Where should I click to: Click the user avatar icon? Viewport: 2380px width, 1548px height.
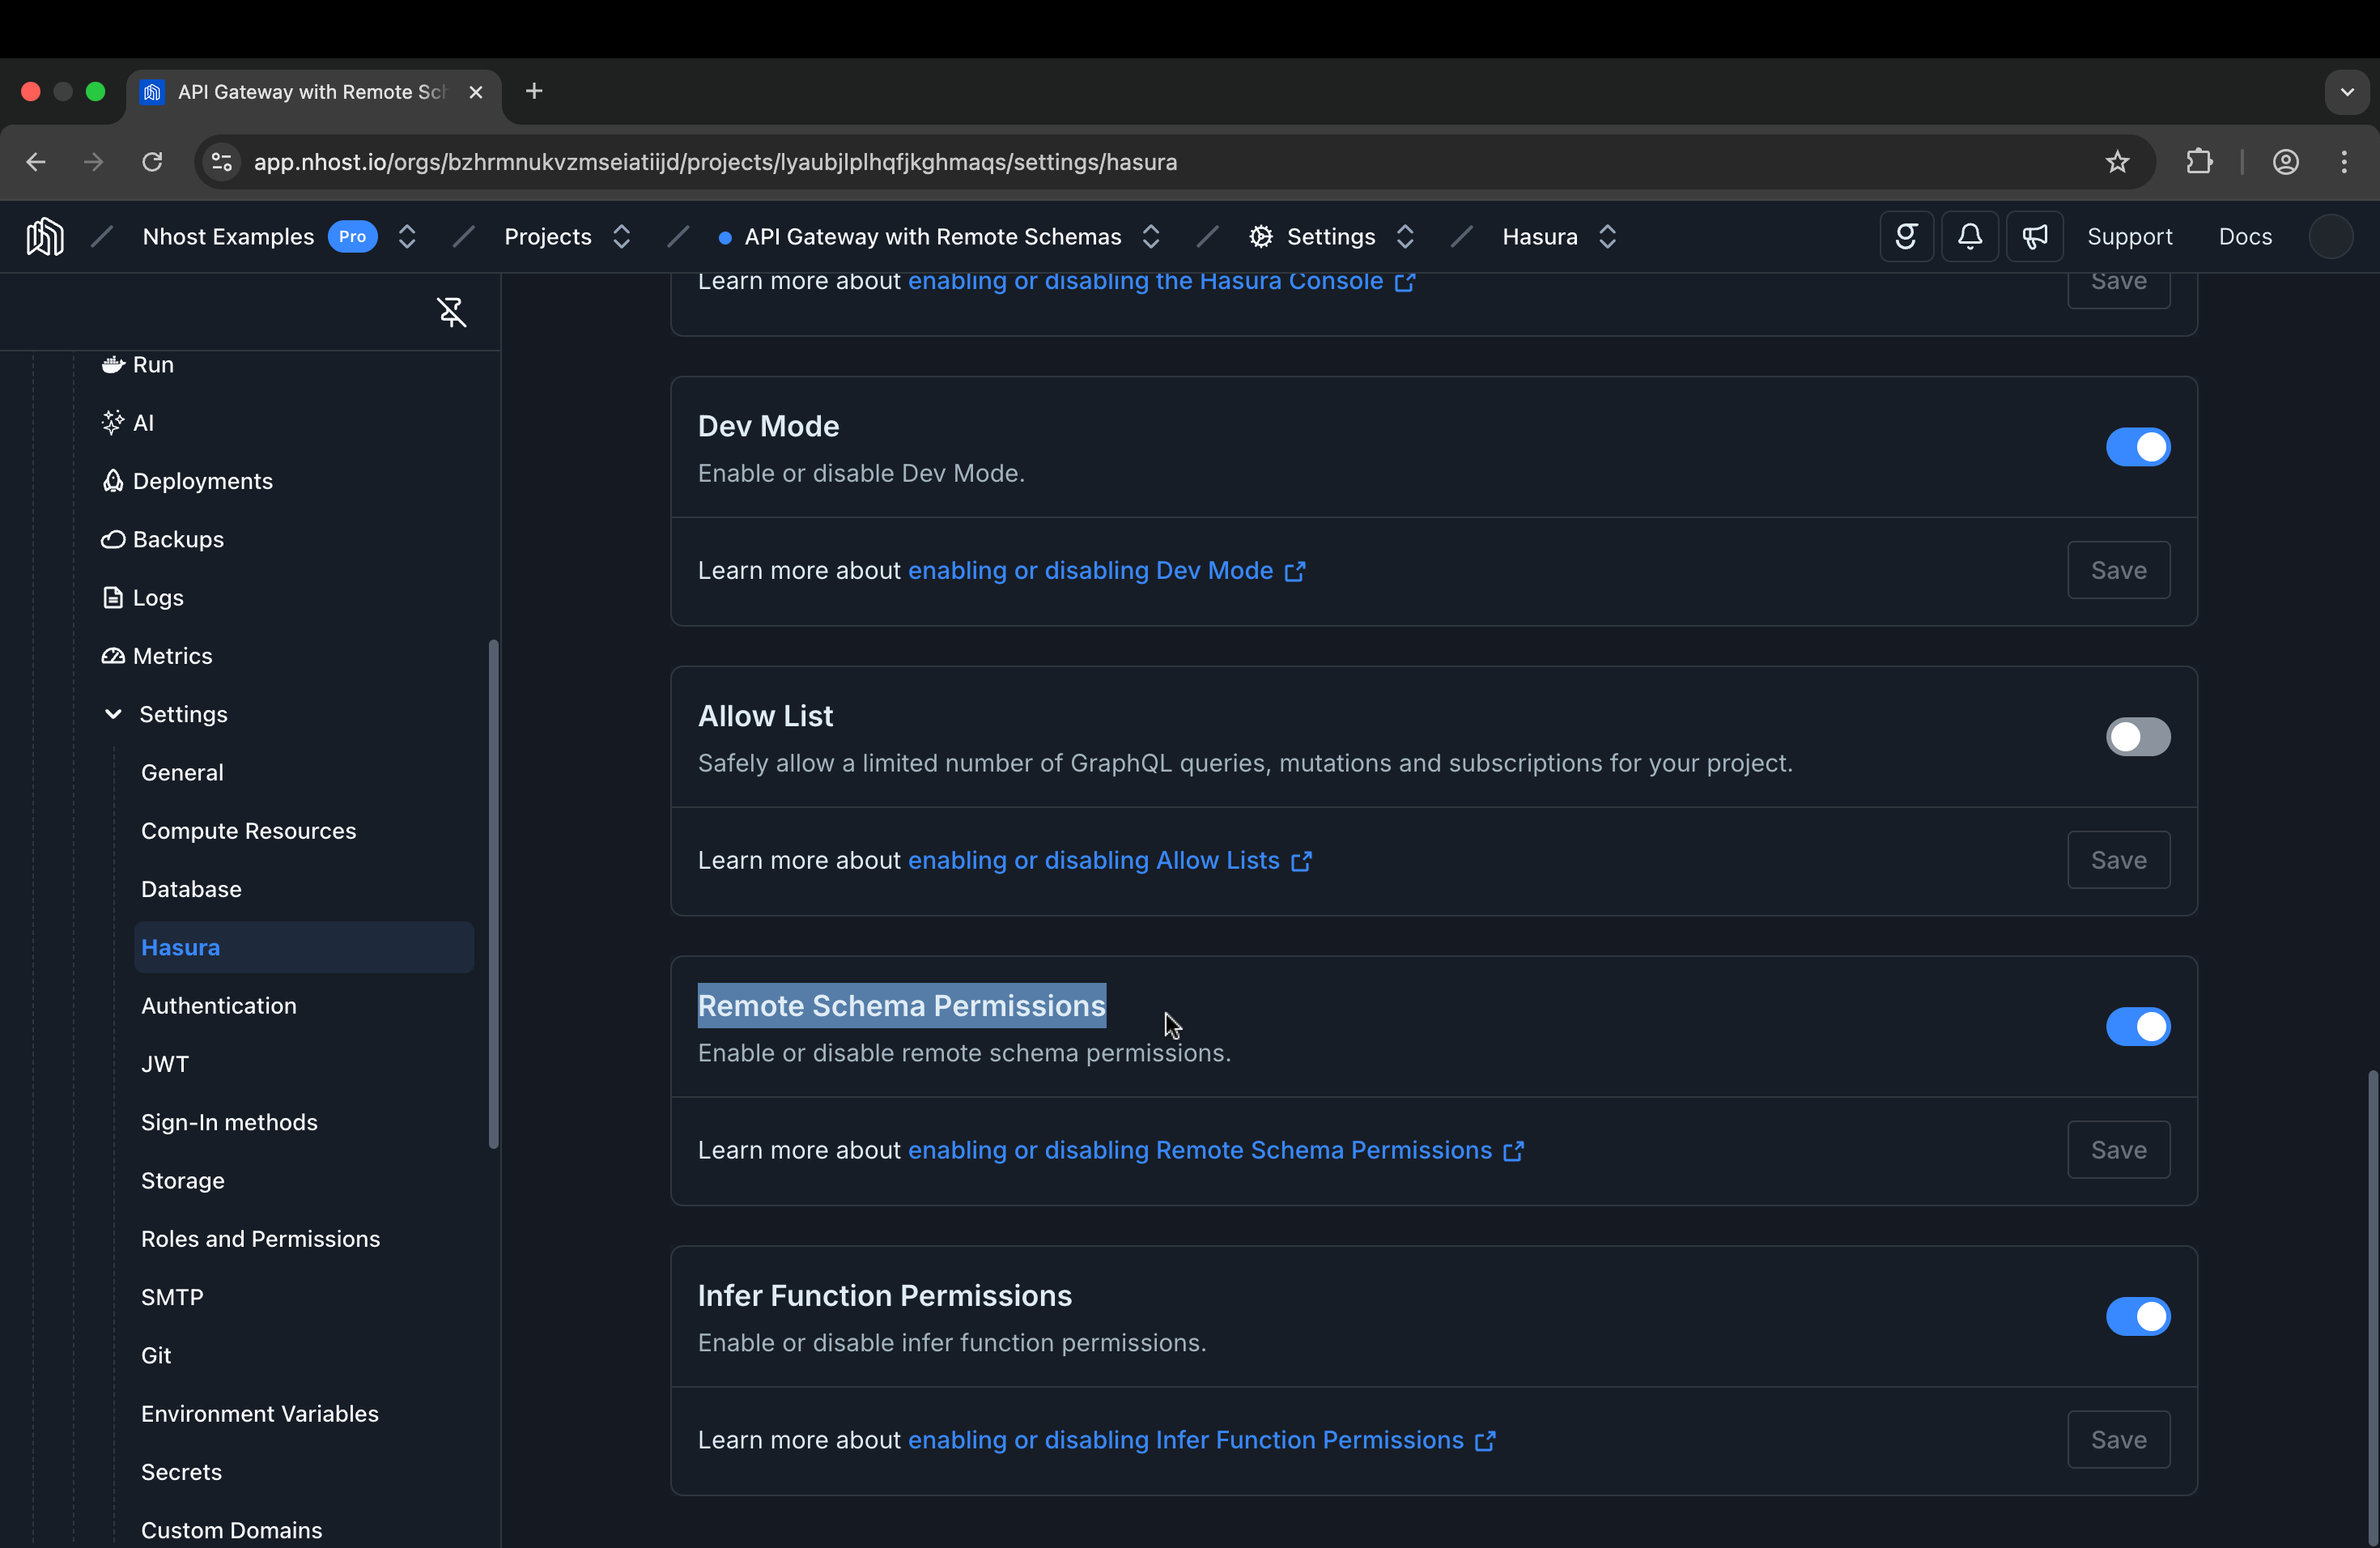(x=2329, y=237)
